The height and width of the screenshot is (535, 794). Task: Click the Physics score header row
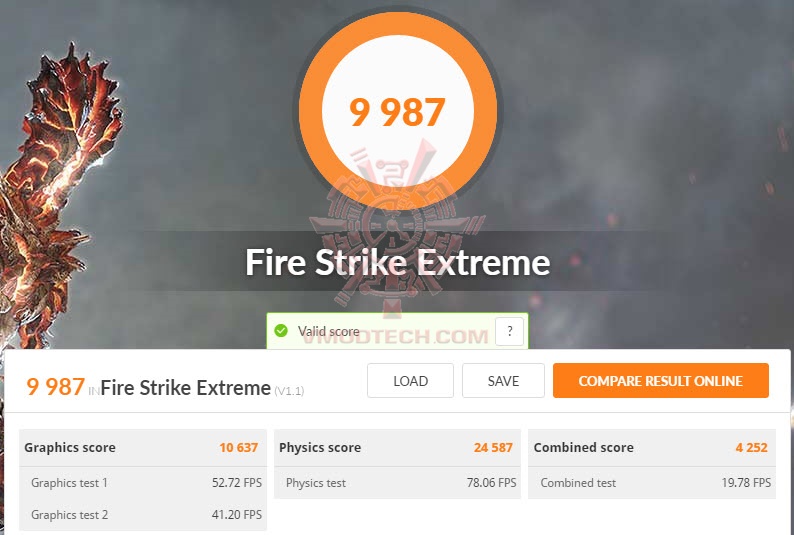pos(398,447)
